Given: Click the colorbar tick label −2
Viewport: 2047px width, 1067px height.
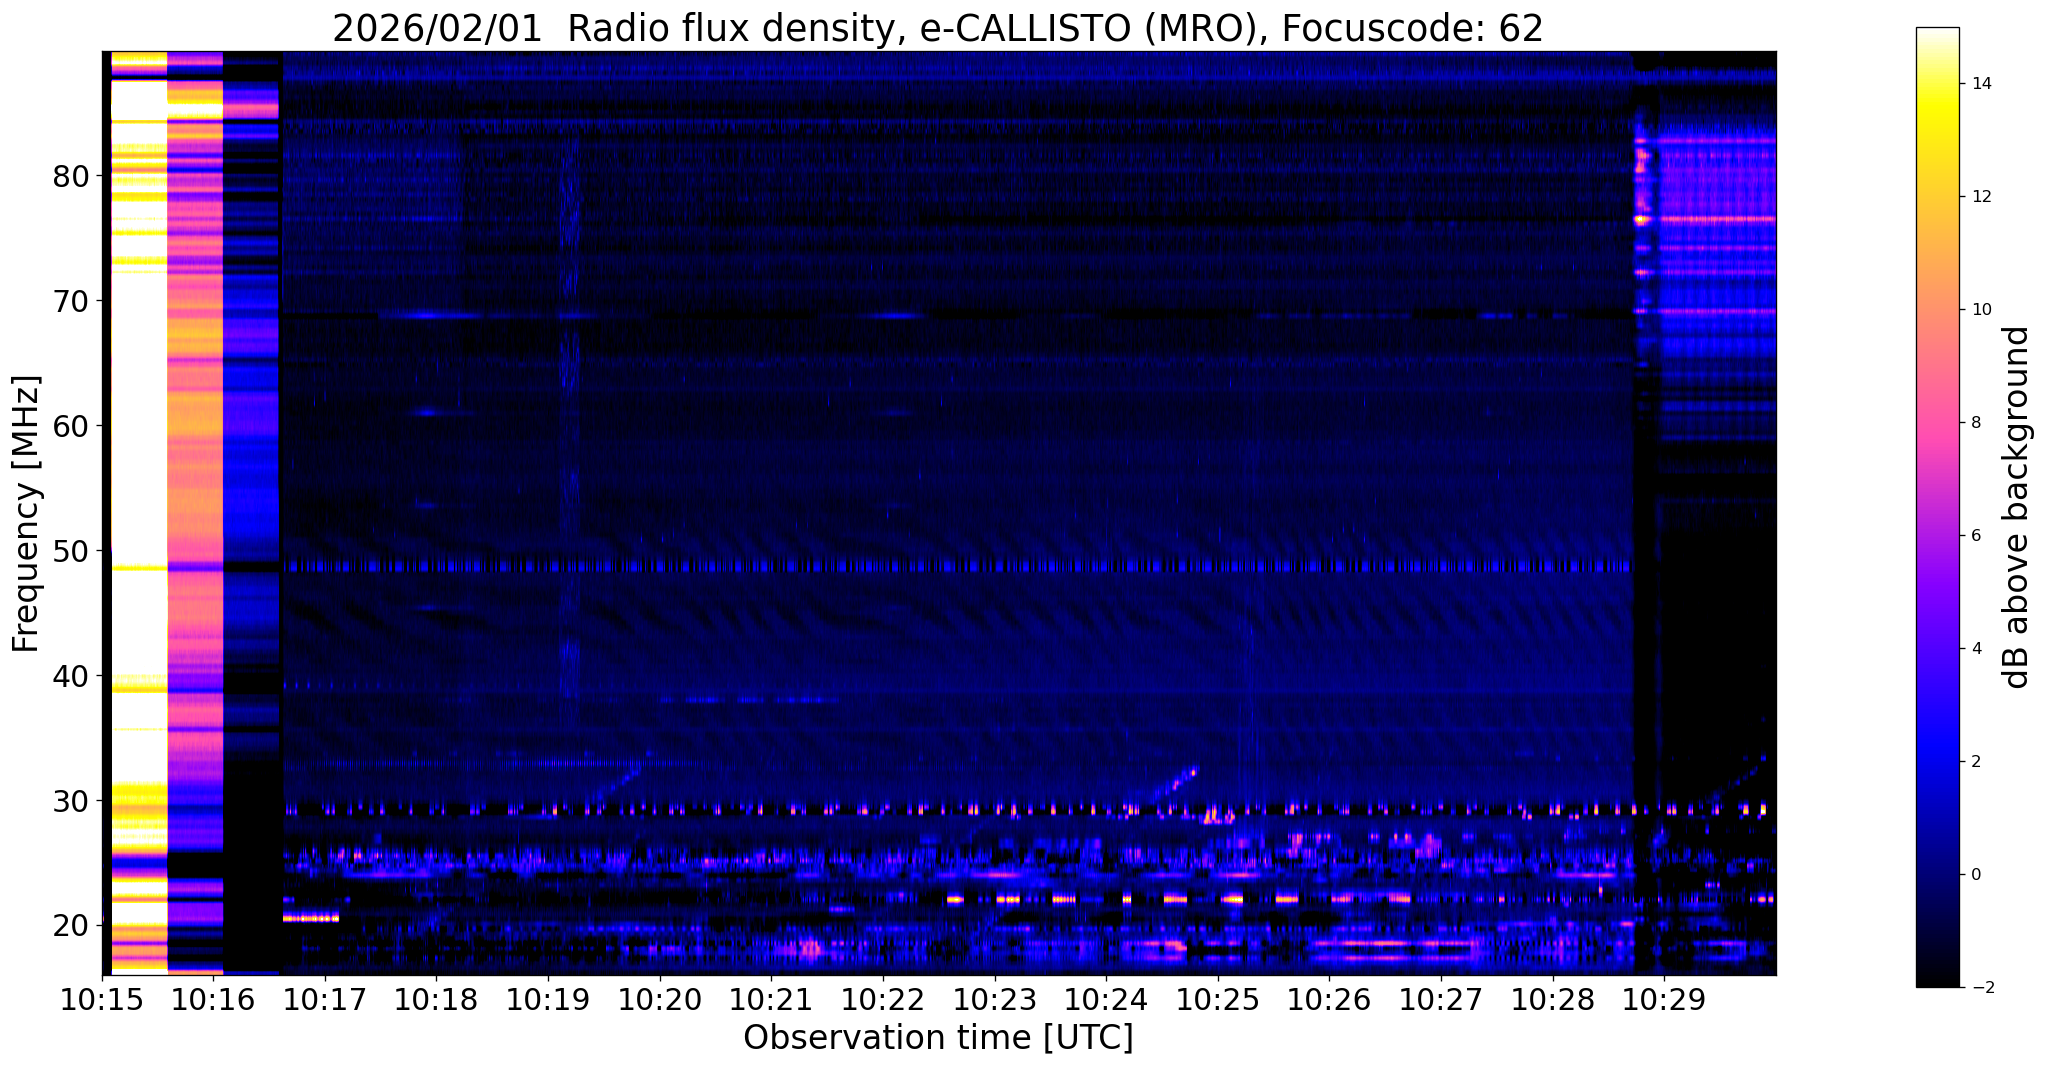Looking at the screenshot, I should pyautogui.click(x=1981, y=988).
